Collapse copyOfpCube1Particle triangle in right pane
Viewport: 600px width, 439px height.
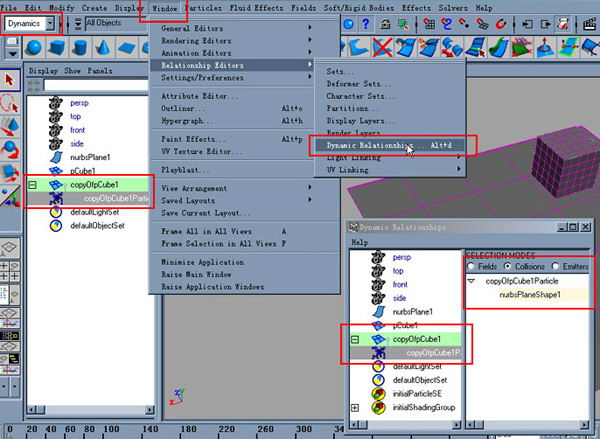pyautogui.click(x=471, y=281)
